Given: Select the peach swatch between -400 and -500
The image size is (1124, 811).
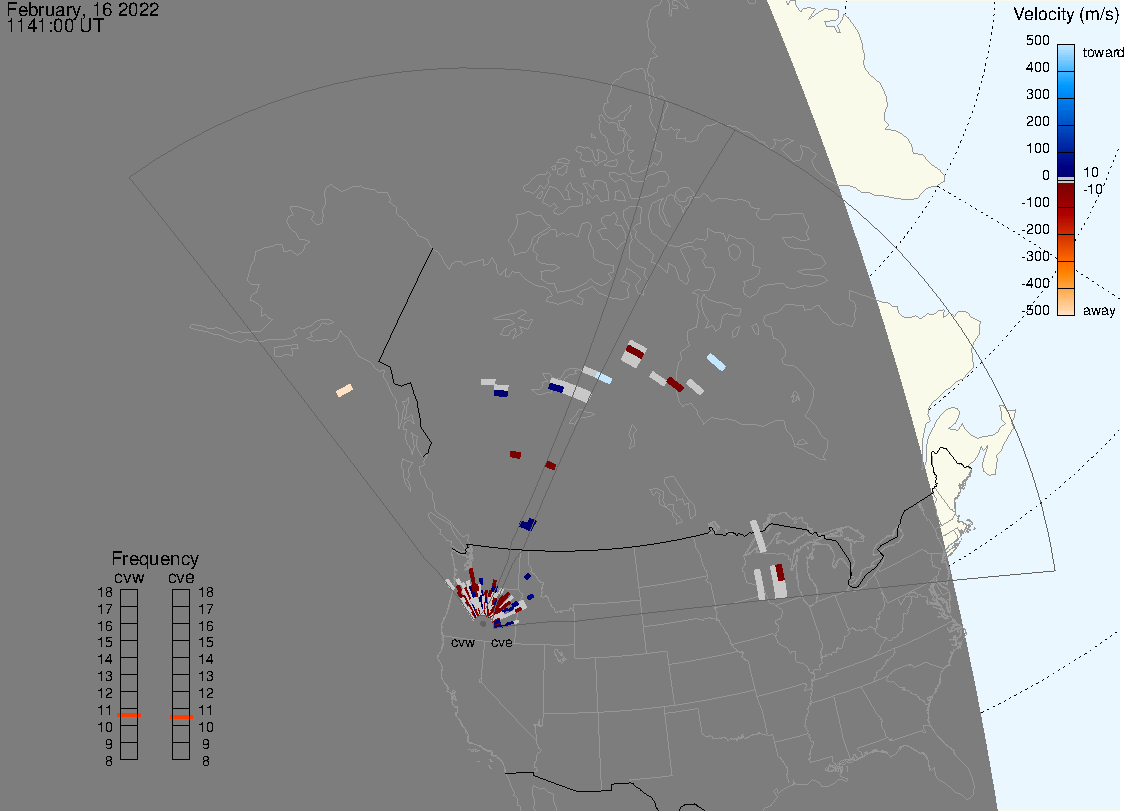Looking at the screenshot, I should pos(1066,302).
